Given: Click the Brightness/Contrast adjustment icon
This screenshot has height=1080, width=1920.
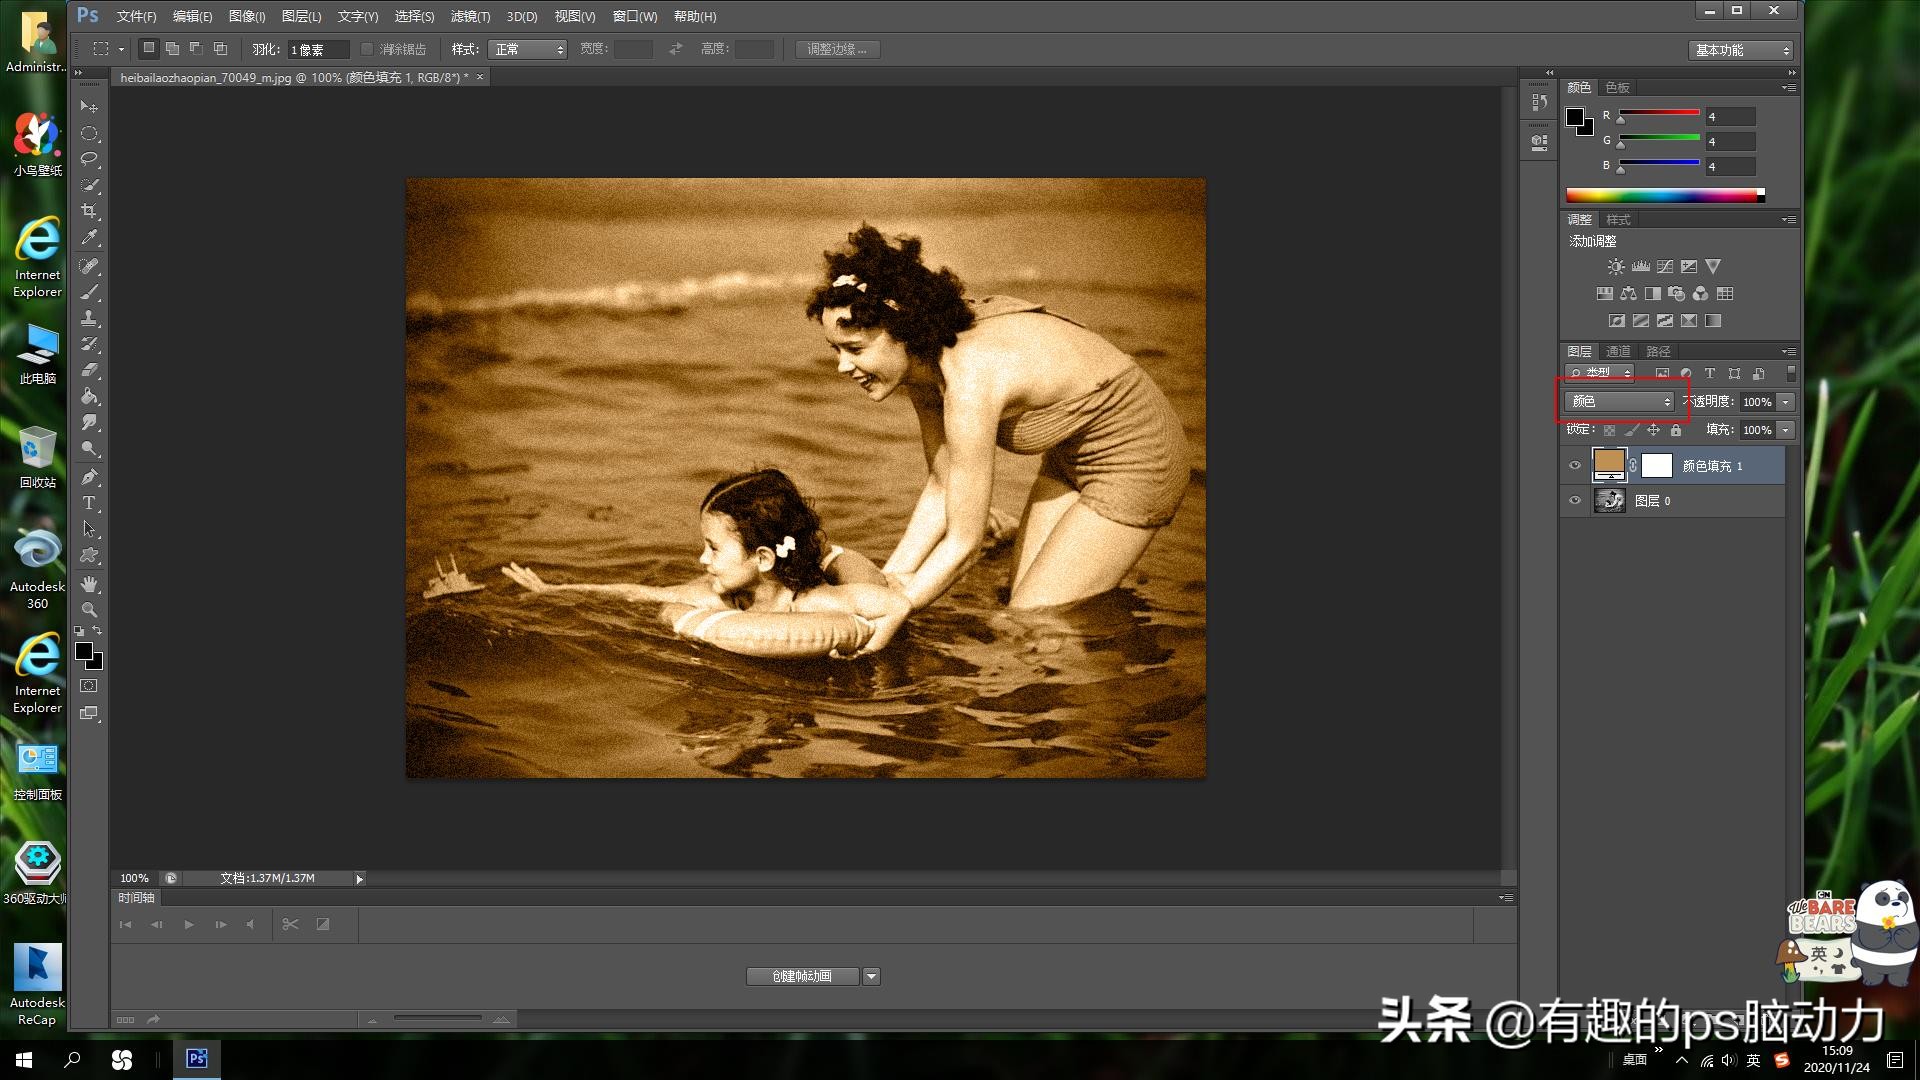Looking at the screenshot, I should pos(1615,267).
